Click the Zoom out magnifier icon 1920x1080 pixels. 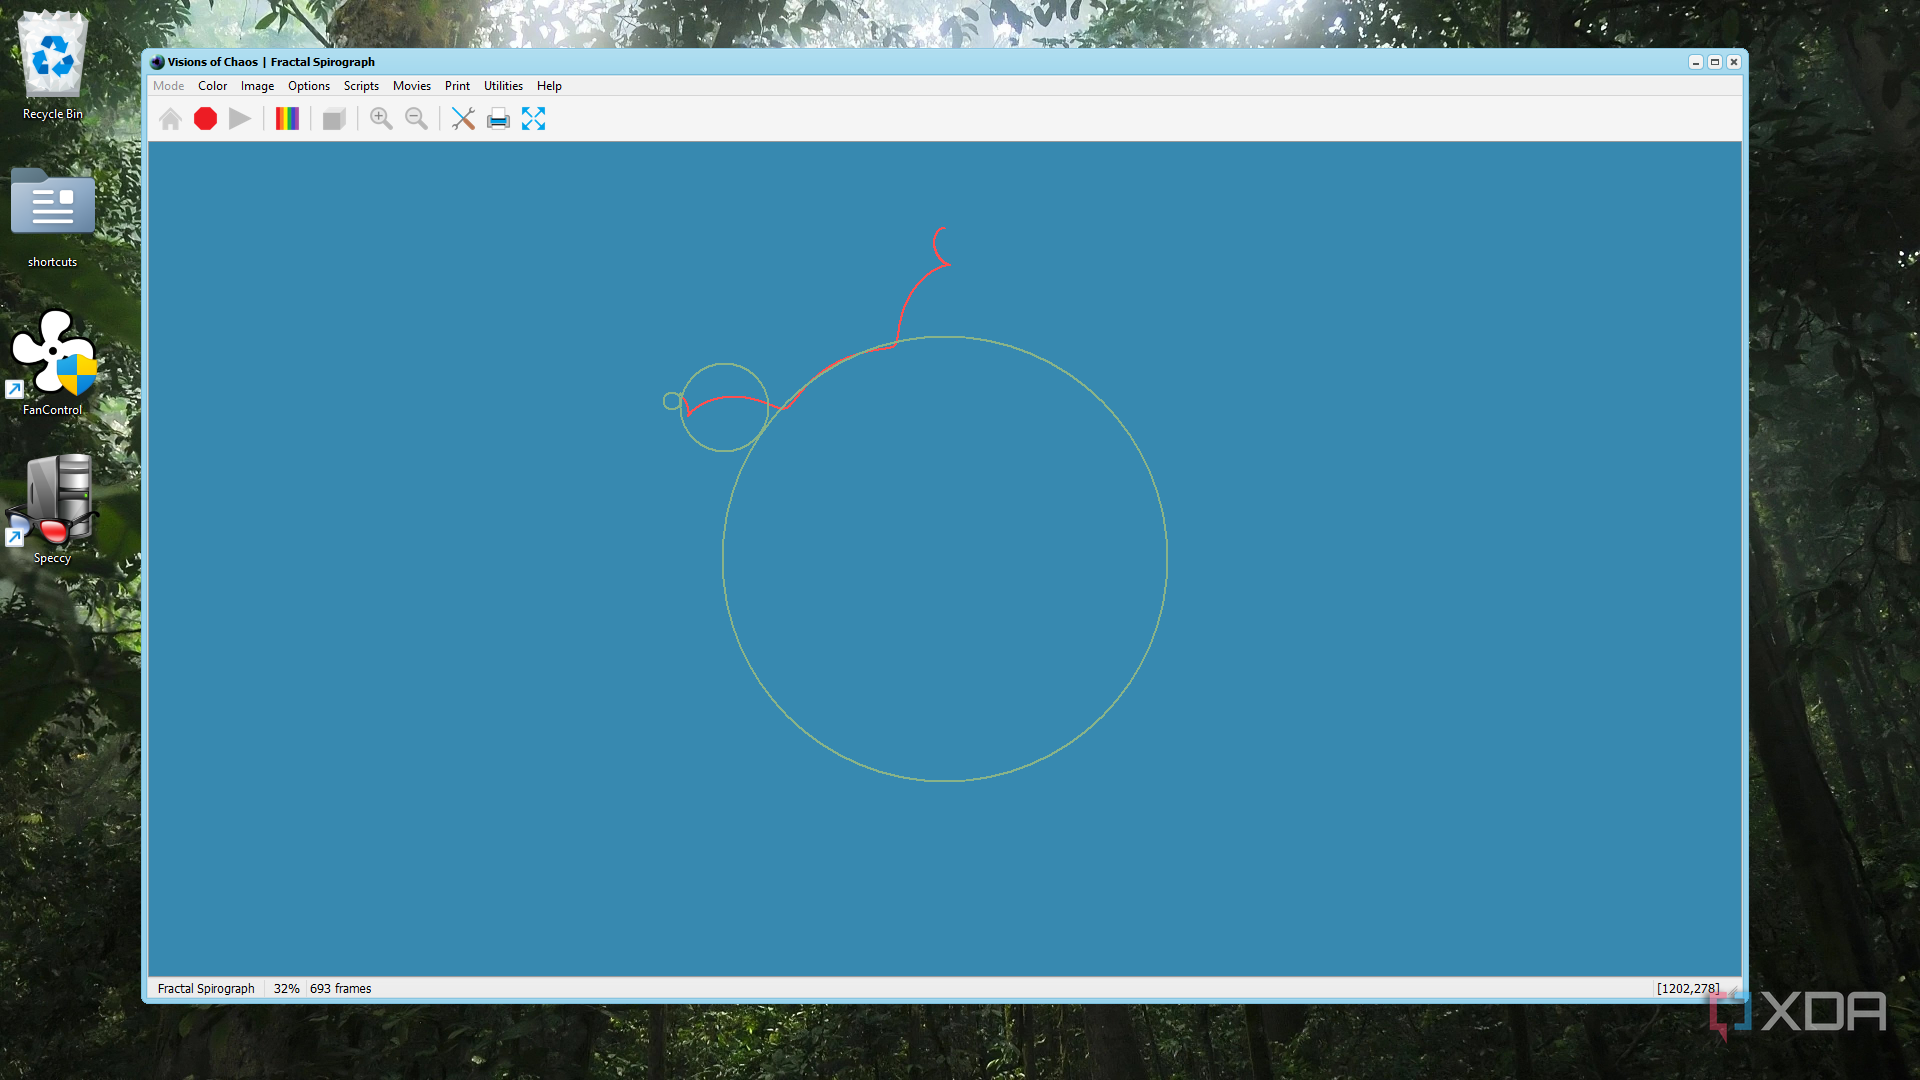click(416, 119)
